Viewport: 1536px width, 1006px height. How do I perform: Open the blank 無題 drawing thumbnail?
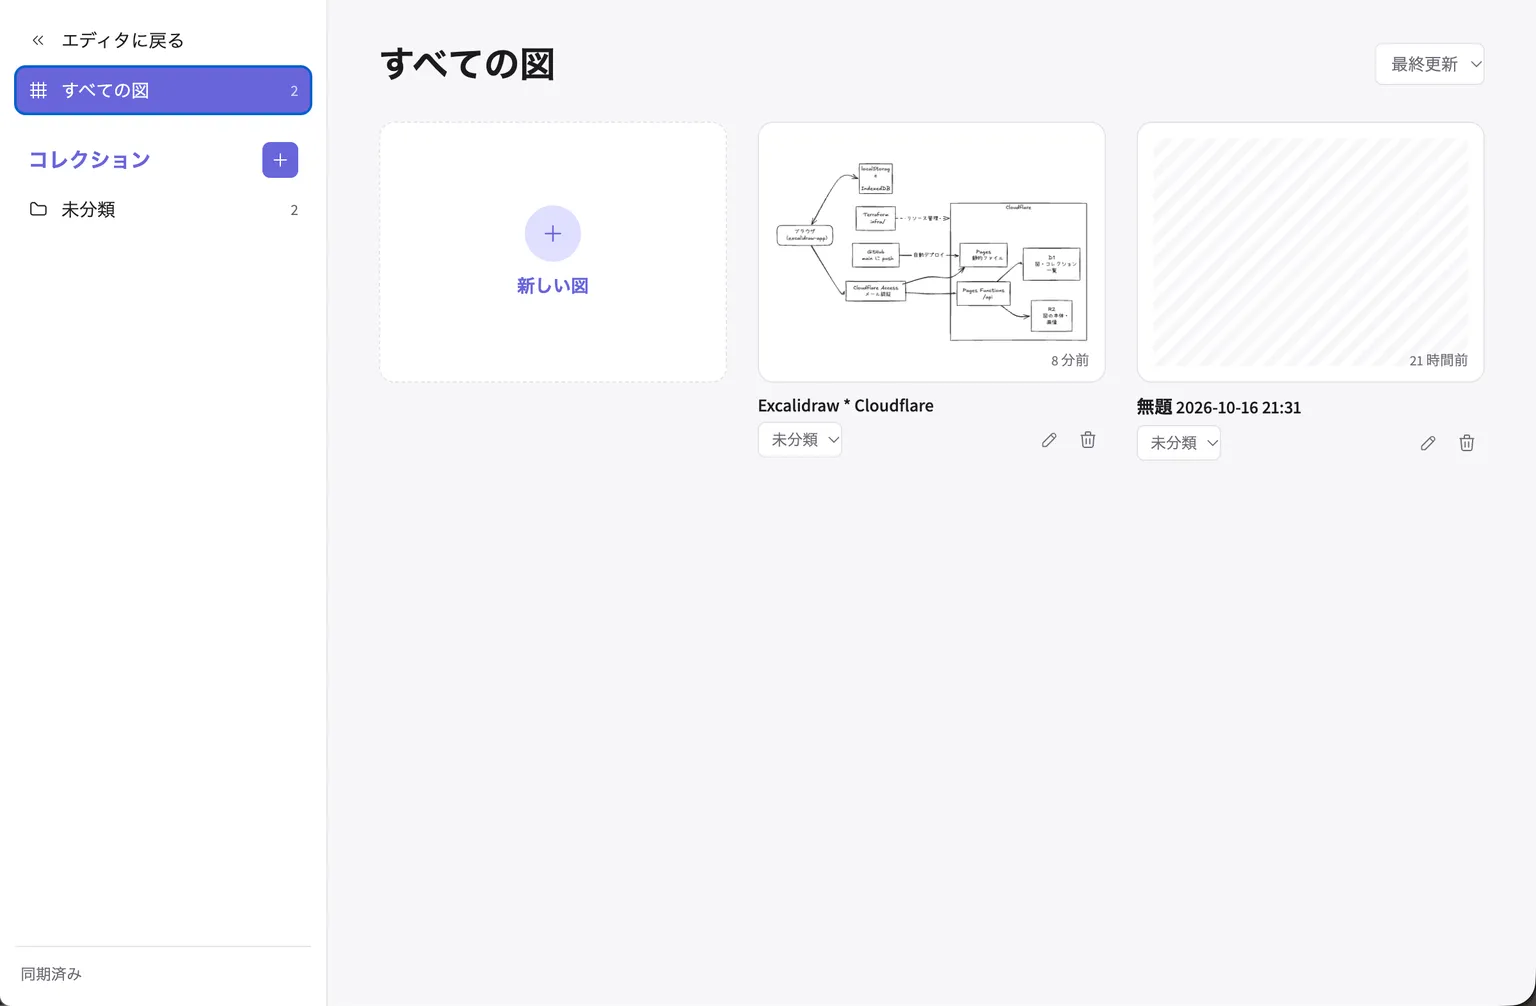1311,252
